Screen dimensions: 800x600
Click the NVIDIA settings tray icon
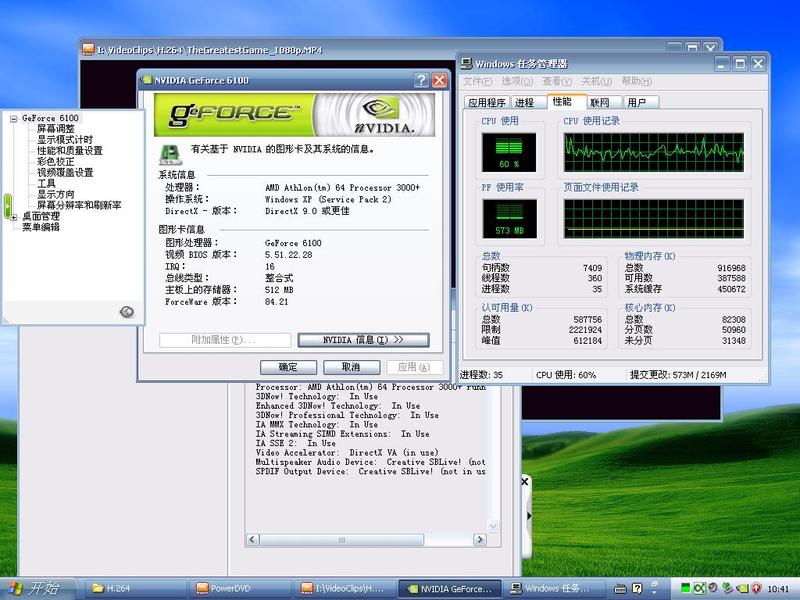pos(743,588)
